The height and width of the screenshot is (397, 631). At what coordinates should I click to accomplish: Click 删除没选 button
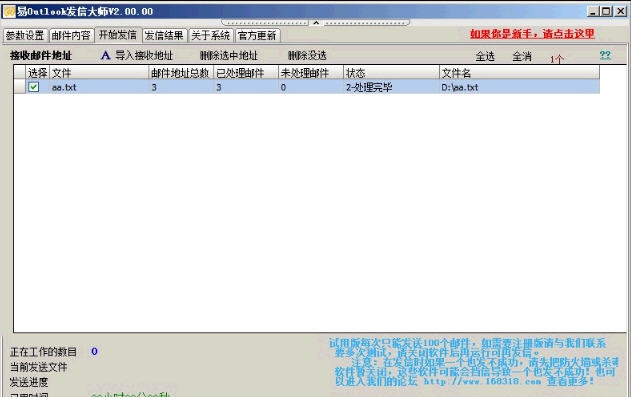307,56
